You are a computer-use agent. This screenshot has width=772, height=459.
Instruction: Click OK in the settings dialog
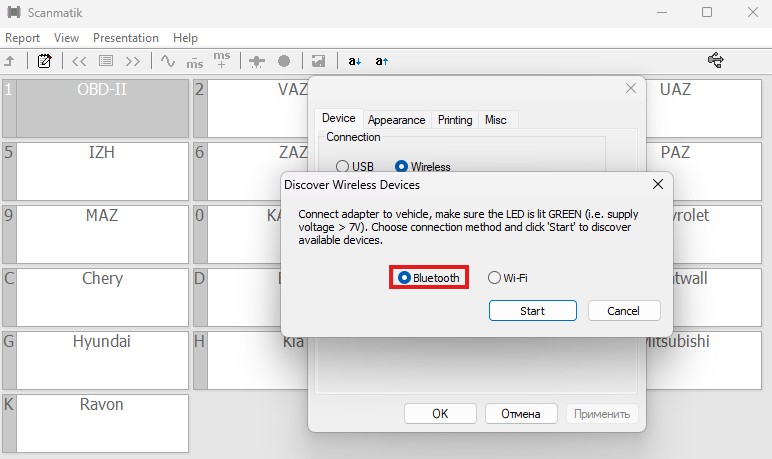tap(440, 413)
